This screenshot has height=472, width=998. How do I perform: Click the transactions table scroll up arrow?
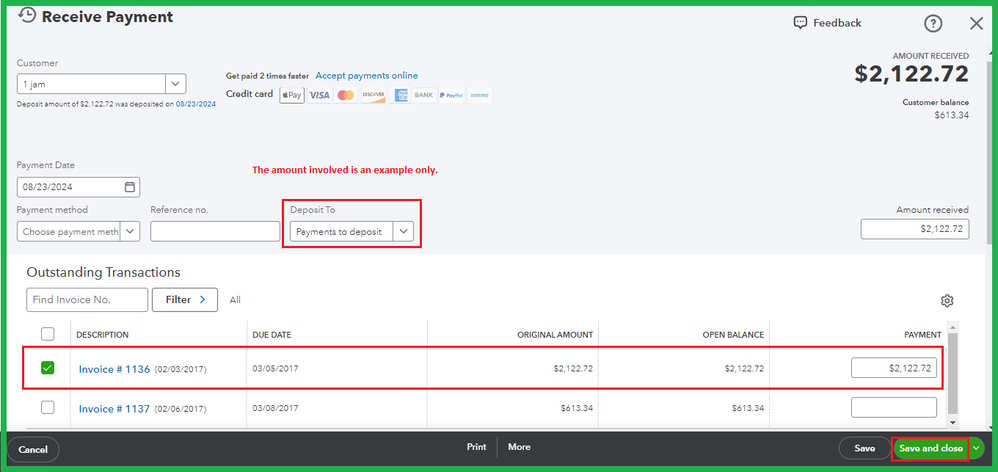pyautogui.click(x=953, y=328)
